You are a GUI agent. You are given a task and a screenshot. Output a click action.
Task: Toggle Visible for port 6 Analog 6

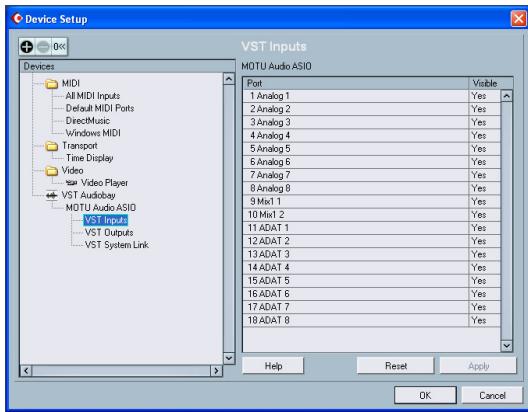click(x=478, y=162)
